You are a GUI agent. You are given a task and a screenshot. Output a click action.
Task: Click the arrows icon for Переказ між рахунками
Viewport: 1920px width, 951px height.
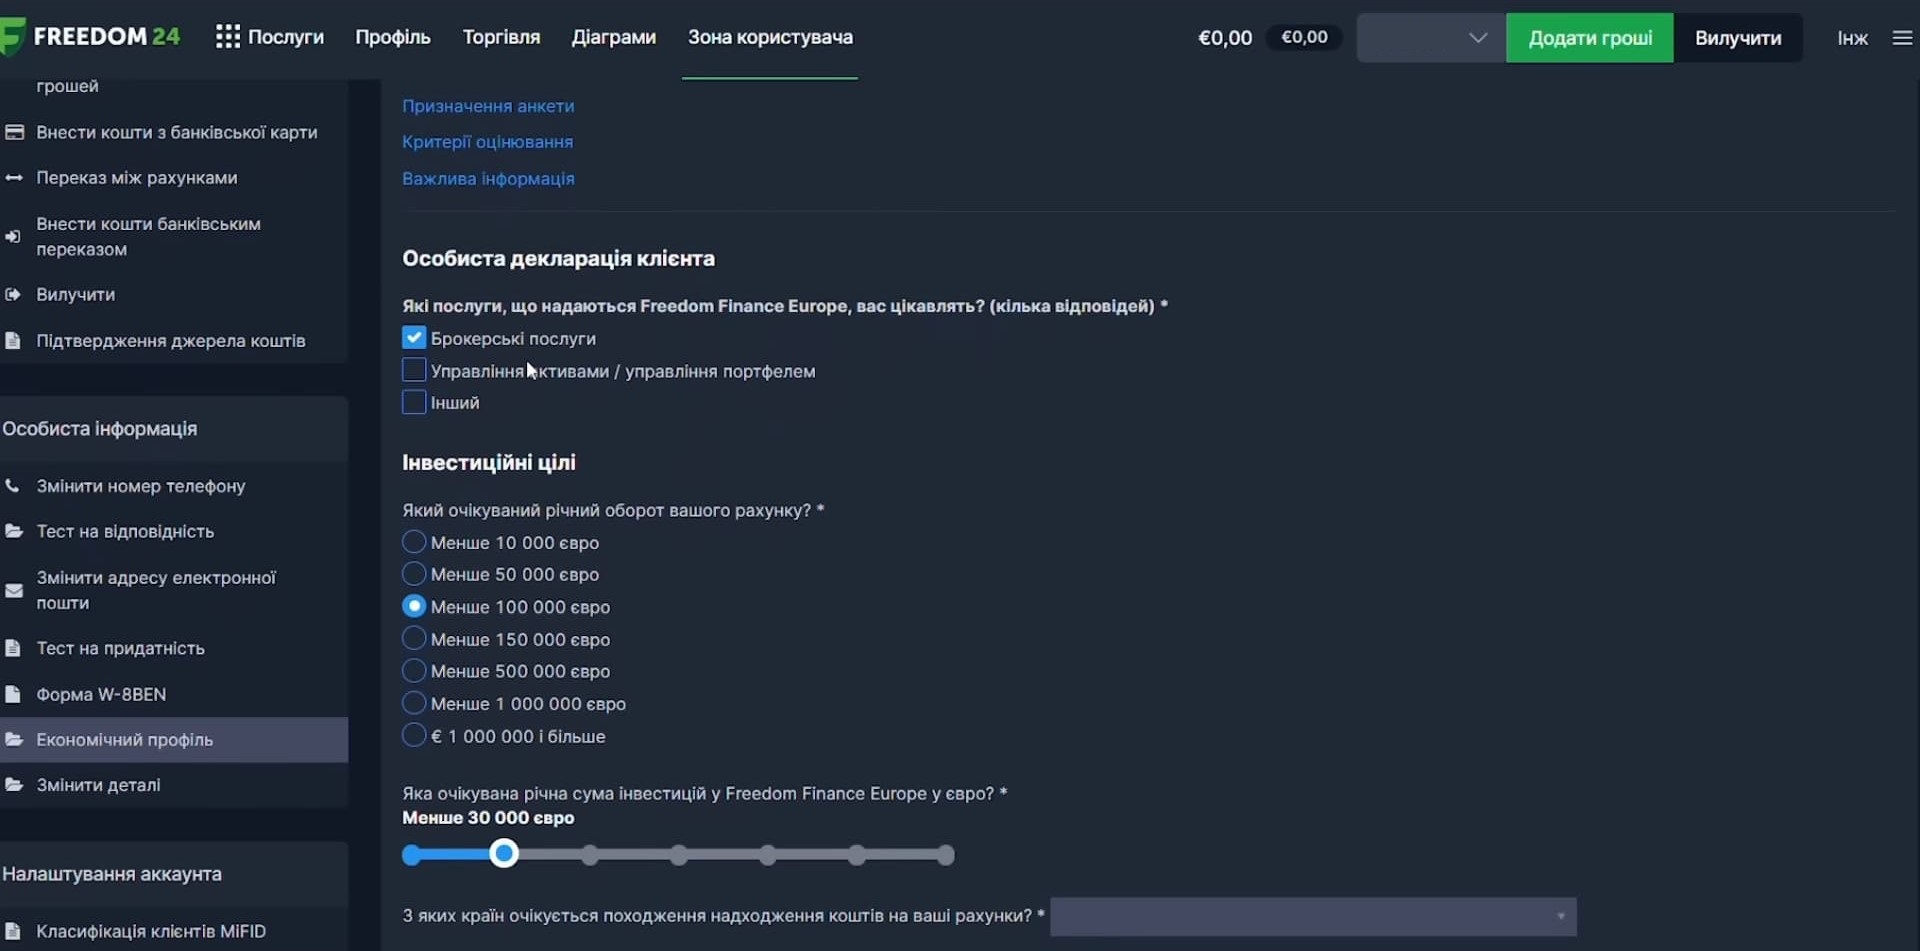coord(14,178)
